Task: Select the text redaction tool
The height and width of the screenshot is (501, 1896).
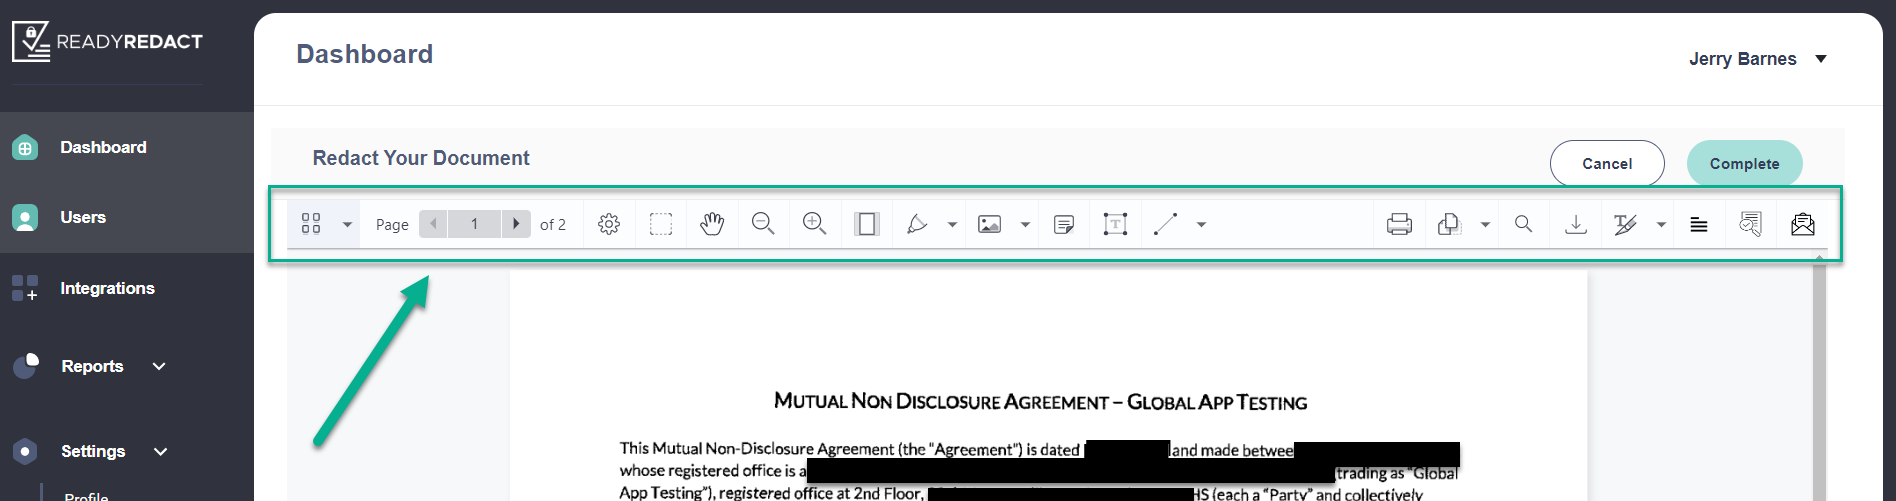Action: tap(1625, 224)
